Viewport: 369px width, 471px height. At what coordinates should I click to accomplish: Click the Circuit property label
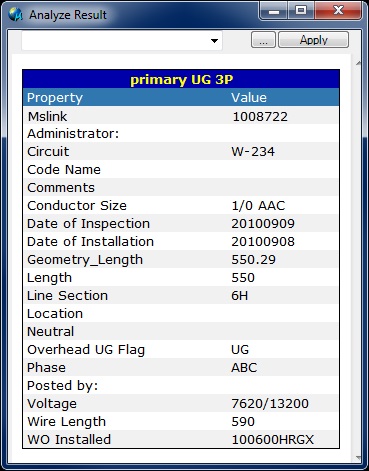click(x=48, y=152)
